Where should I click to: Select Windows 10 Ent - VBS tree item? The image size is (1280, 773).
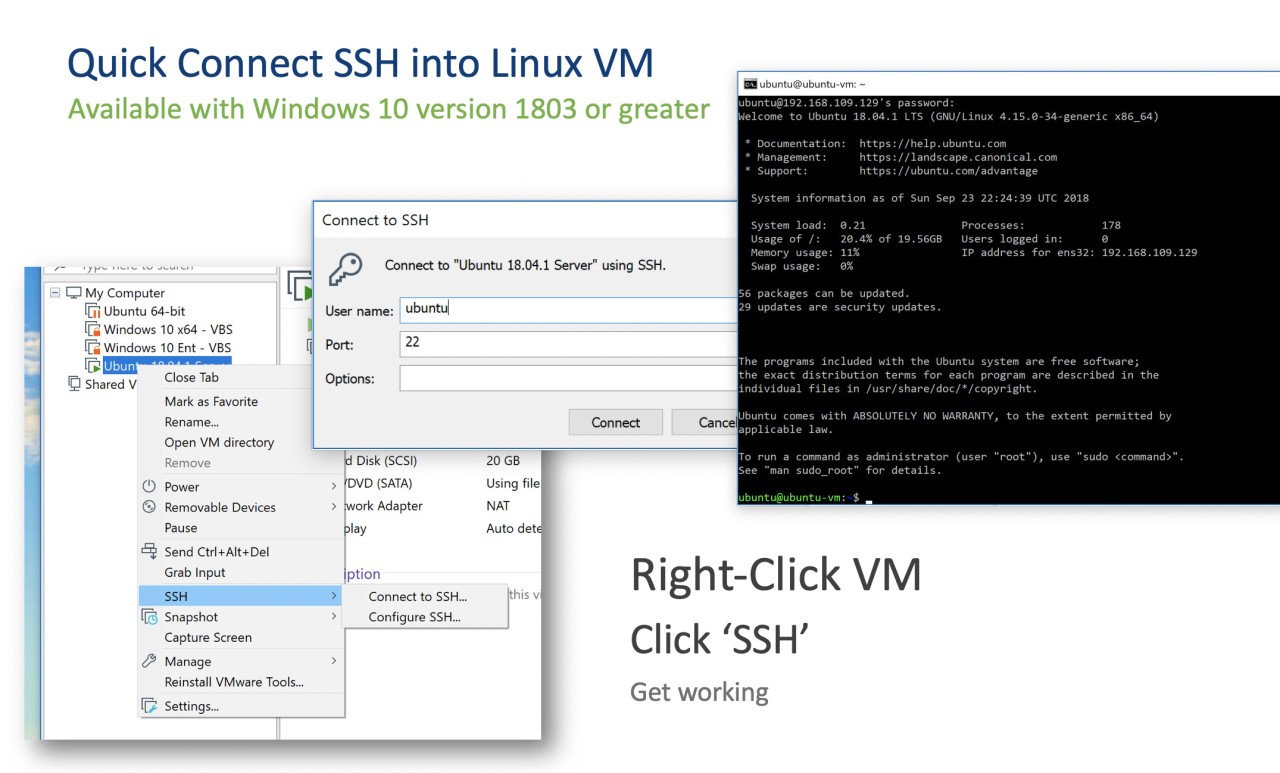tap(167, 347)
